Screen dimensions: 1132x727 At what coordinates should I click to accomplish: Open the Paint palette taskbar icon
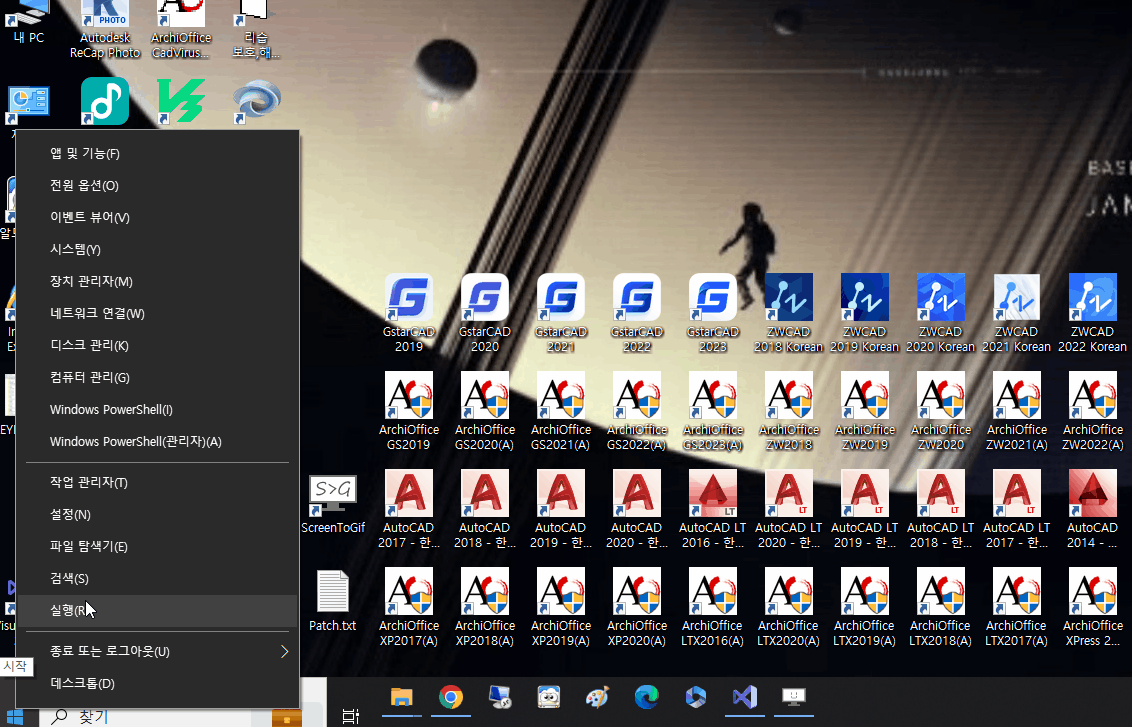pyautogui.click(x=597, y=697)
